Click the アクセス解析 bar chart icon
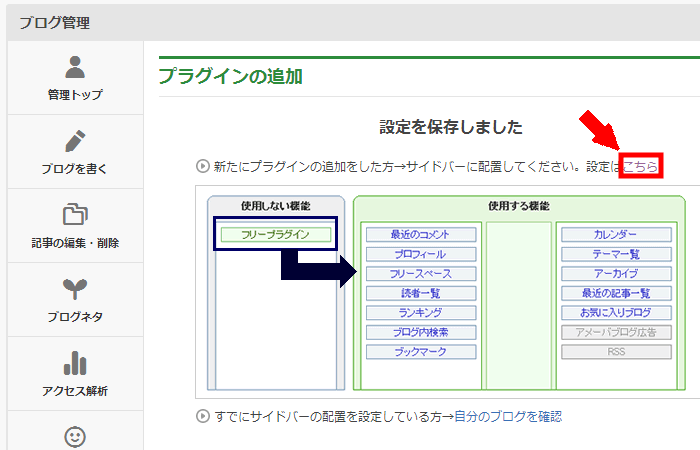Viewport: 700px width, 450px height. tap(75, 363)
